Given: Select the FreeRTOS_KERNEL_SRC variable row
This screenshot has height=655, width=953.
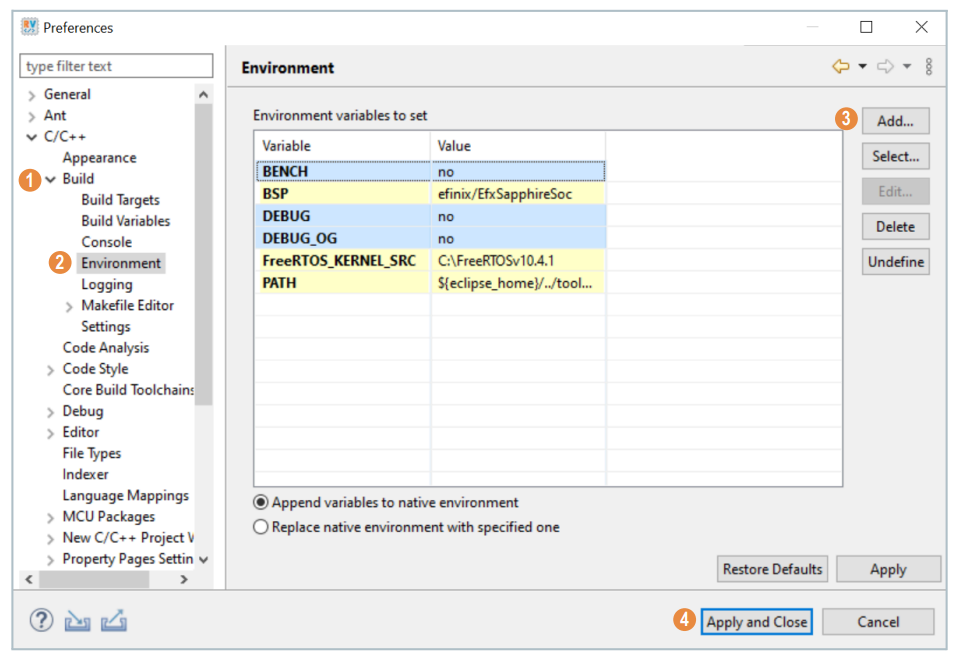Looking at the screenshot, I should pyautogui.click(x=339, y=261).
